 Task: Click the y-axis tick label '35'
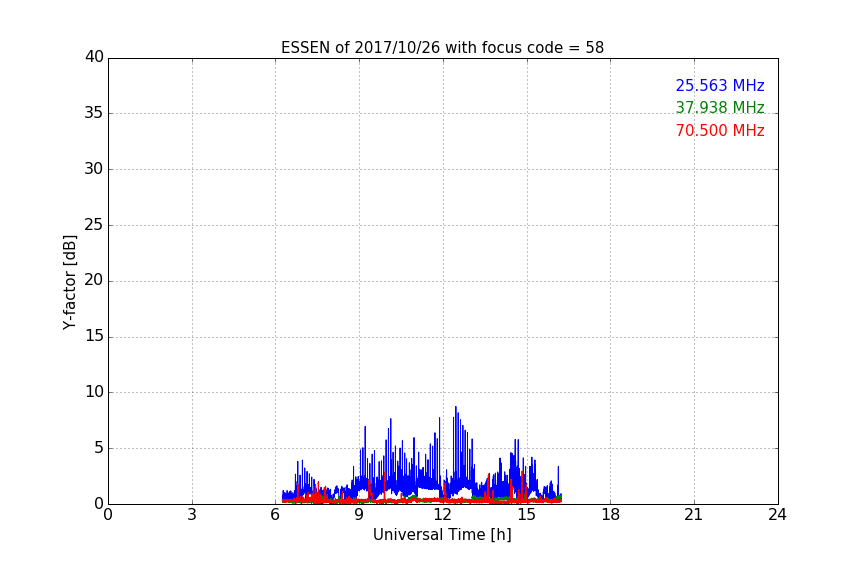pos(94,113)
